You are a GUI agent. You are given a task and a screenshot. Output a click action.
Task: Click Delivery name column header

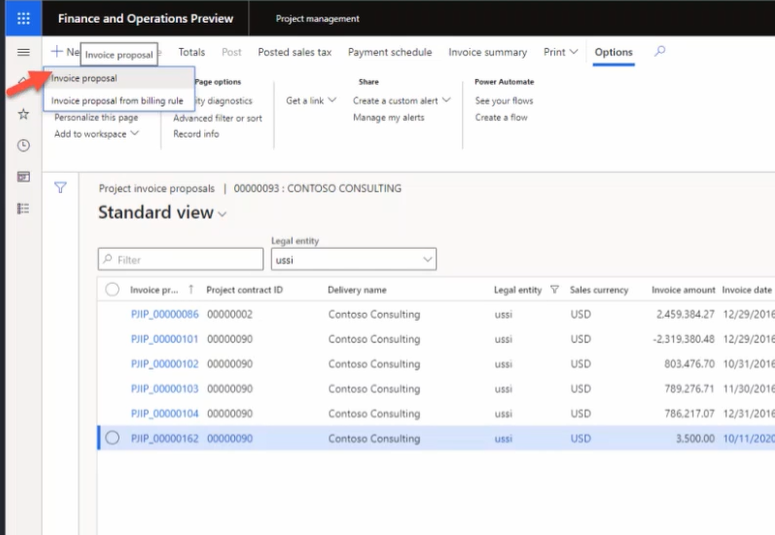pos(357,290)
